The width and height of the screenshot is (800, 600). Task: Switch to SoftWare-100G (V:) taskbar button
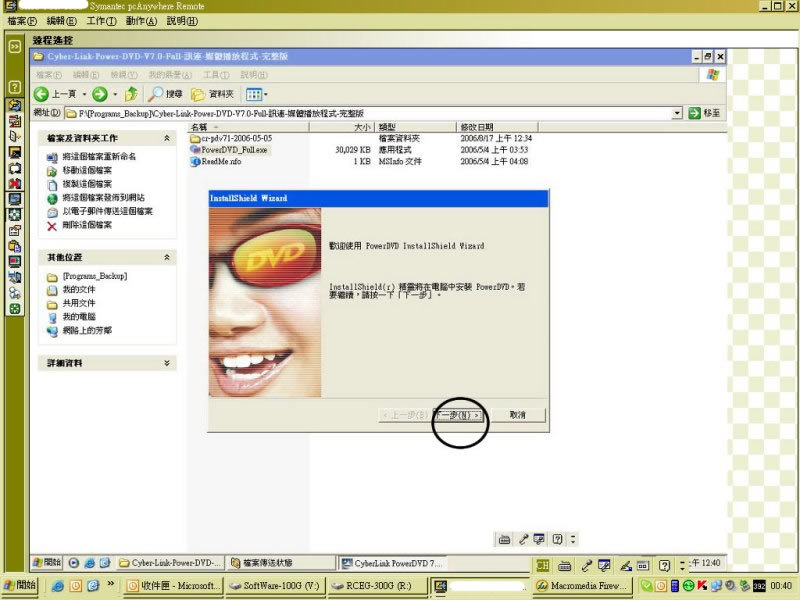pos(274,586)
